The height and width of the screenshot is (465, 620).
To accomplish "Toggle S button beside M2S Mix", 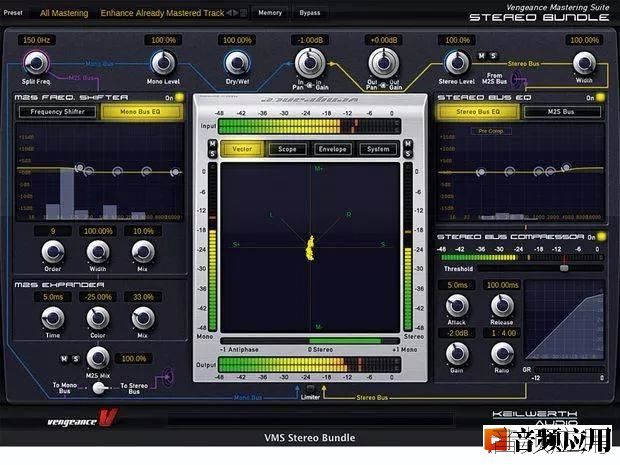I will click(x=76, y=359).
